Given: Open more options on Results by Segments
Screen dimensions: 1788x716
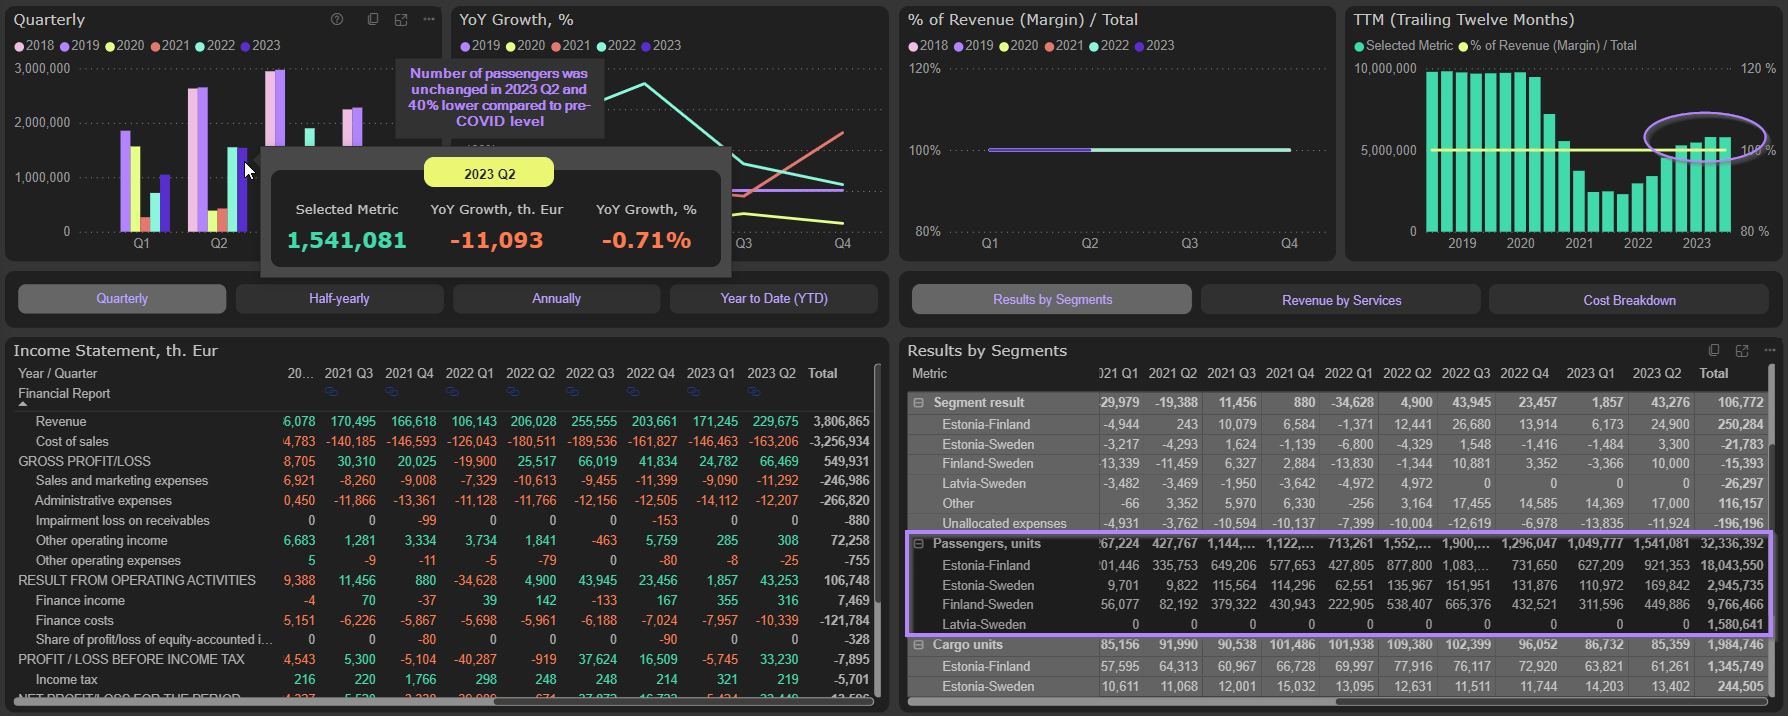Looking at the screenshot, I should [x=1769, y=350].
